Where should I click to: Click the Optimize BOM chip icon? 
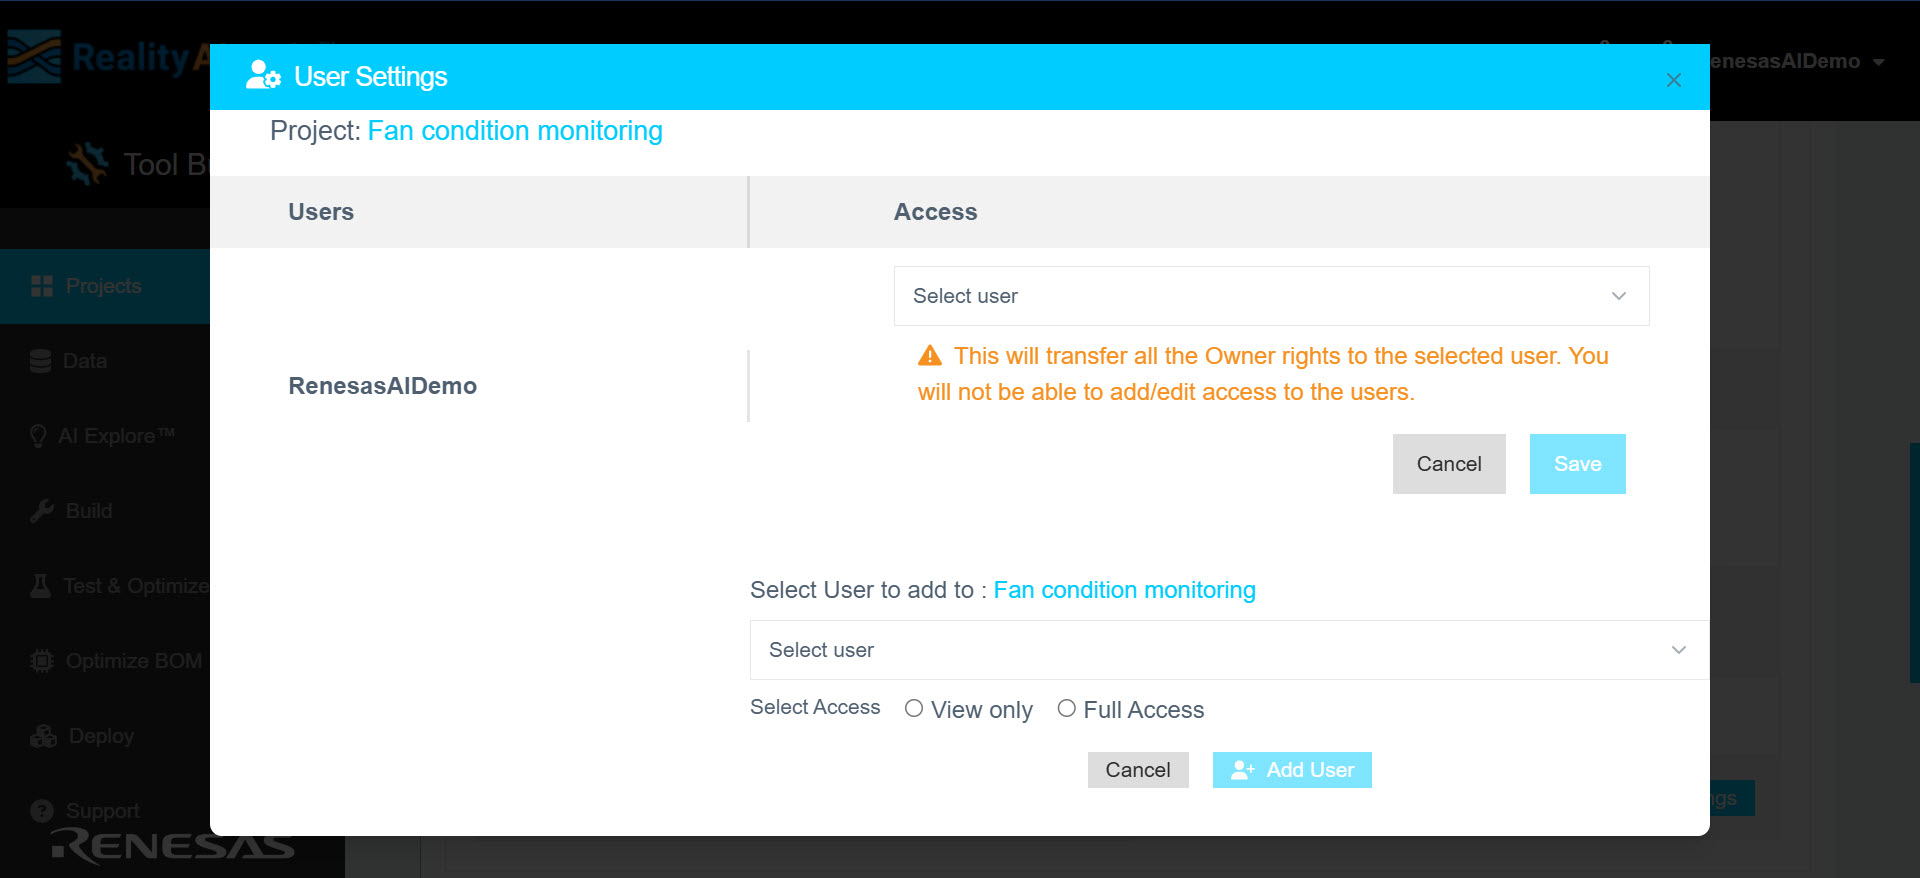40,660
